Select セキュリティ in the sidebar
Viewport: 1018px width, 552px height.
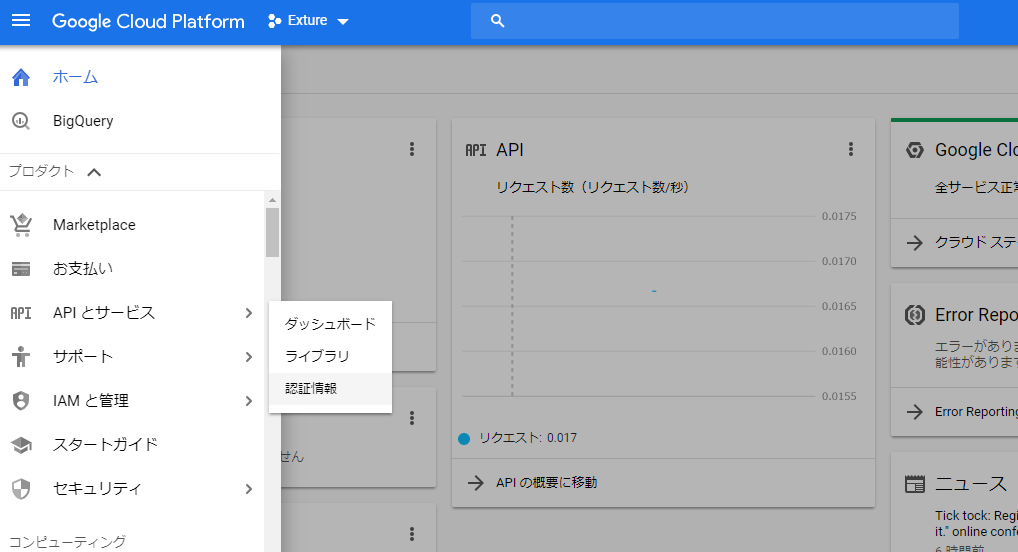[x=97, y=488]
